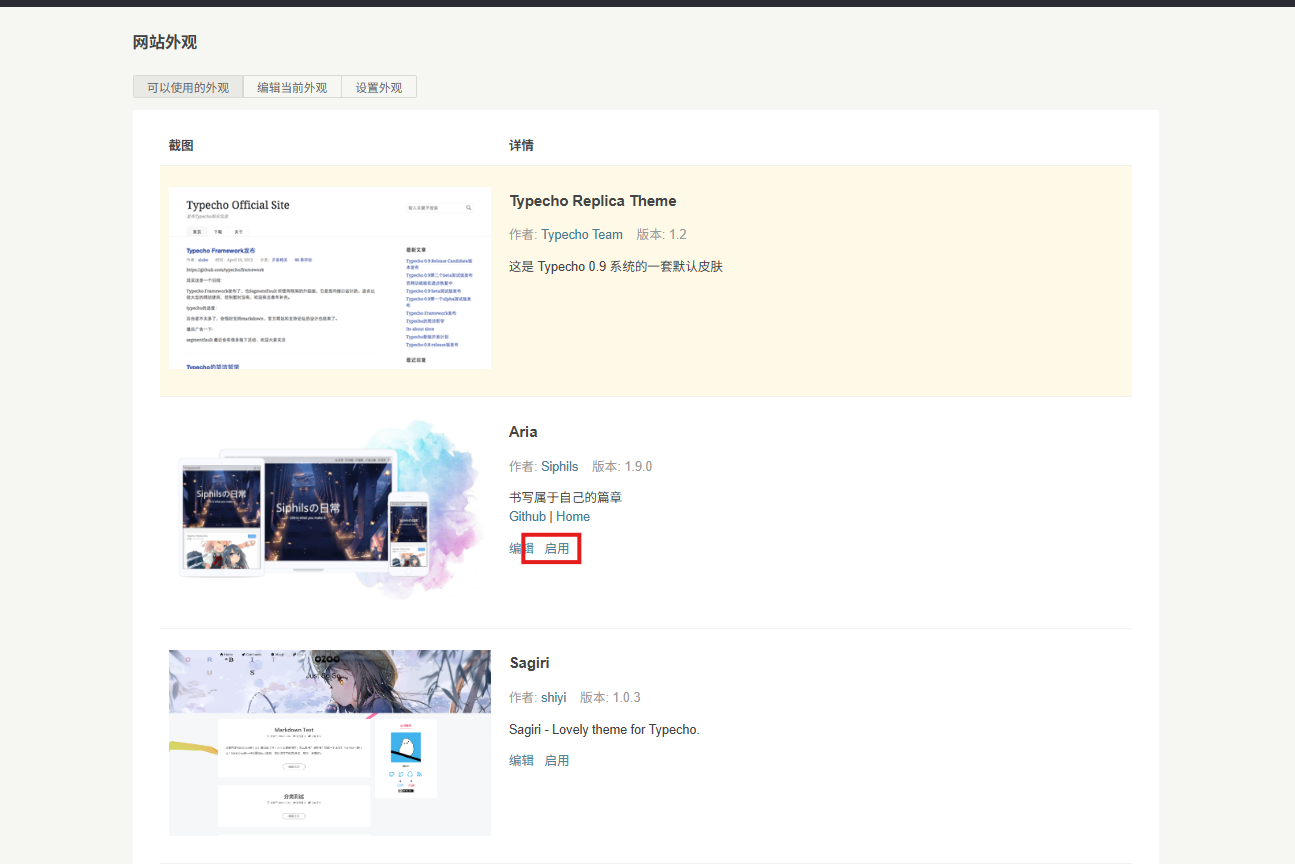Enable the Aria theme via 启用
This screenshot has width=1295, height=864.
pyautogui.click(x=557, y=548)
